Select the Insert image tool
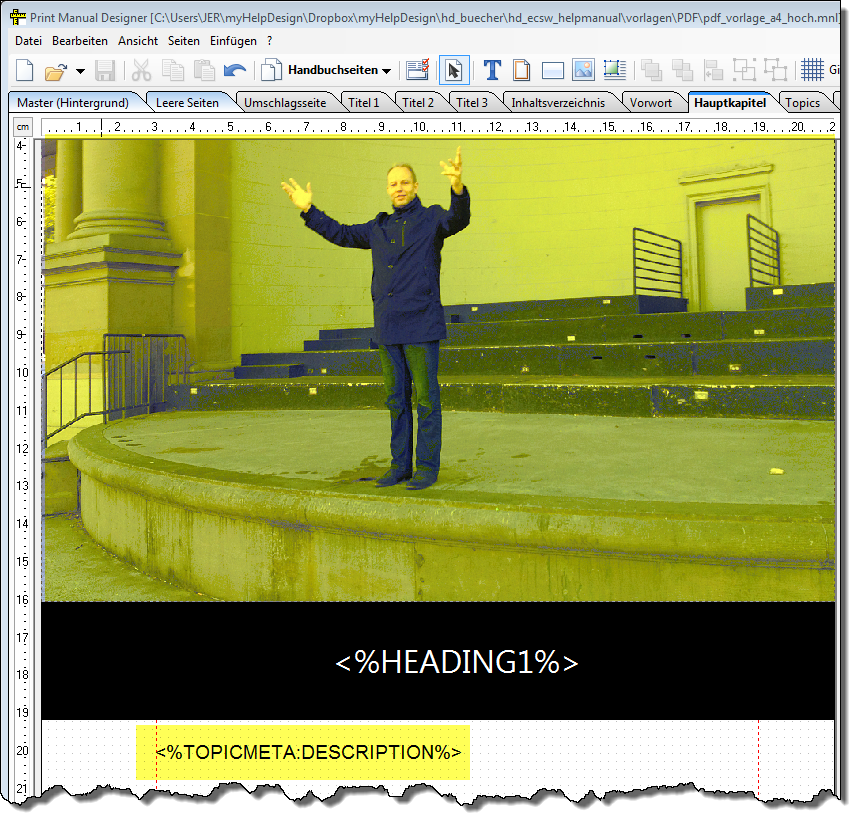The width and height of the screenshot is (856, 827). (583, 70)
